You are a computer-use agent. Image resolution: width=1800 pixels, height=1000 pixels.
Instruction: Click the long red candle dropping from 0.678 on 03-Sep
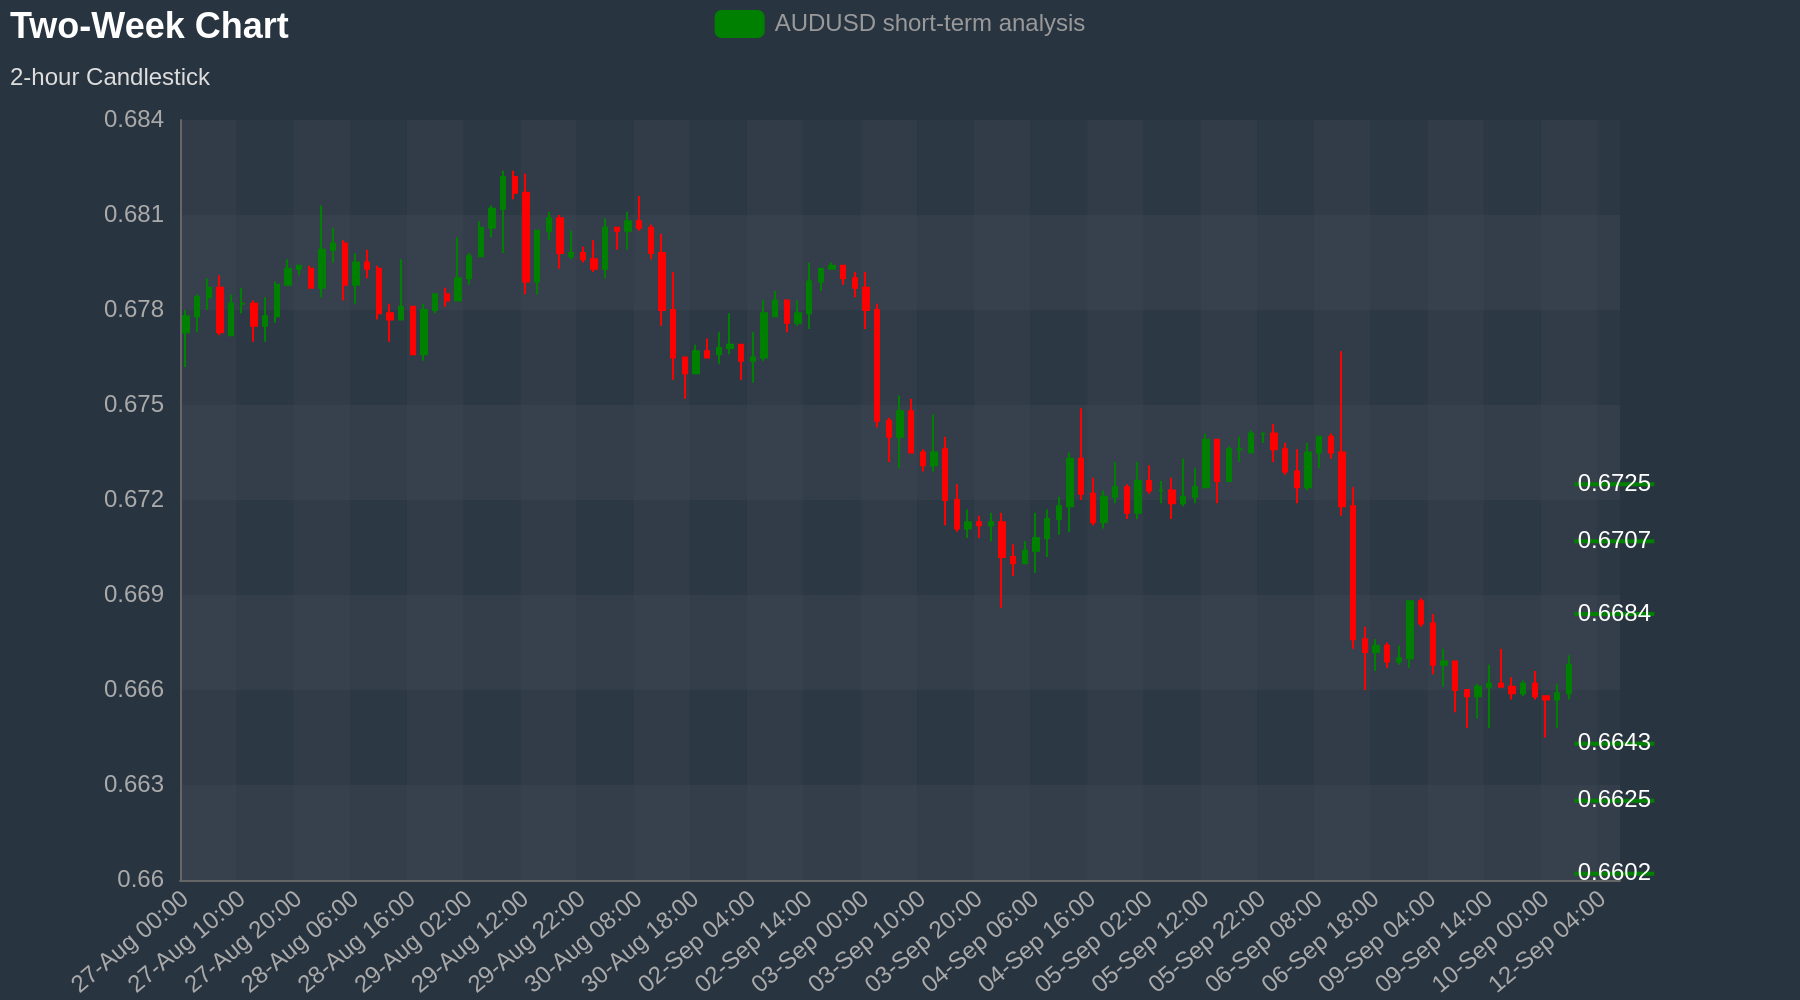[877, 365]
